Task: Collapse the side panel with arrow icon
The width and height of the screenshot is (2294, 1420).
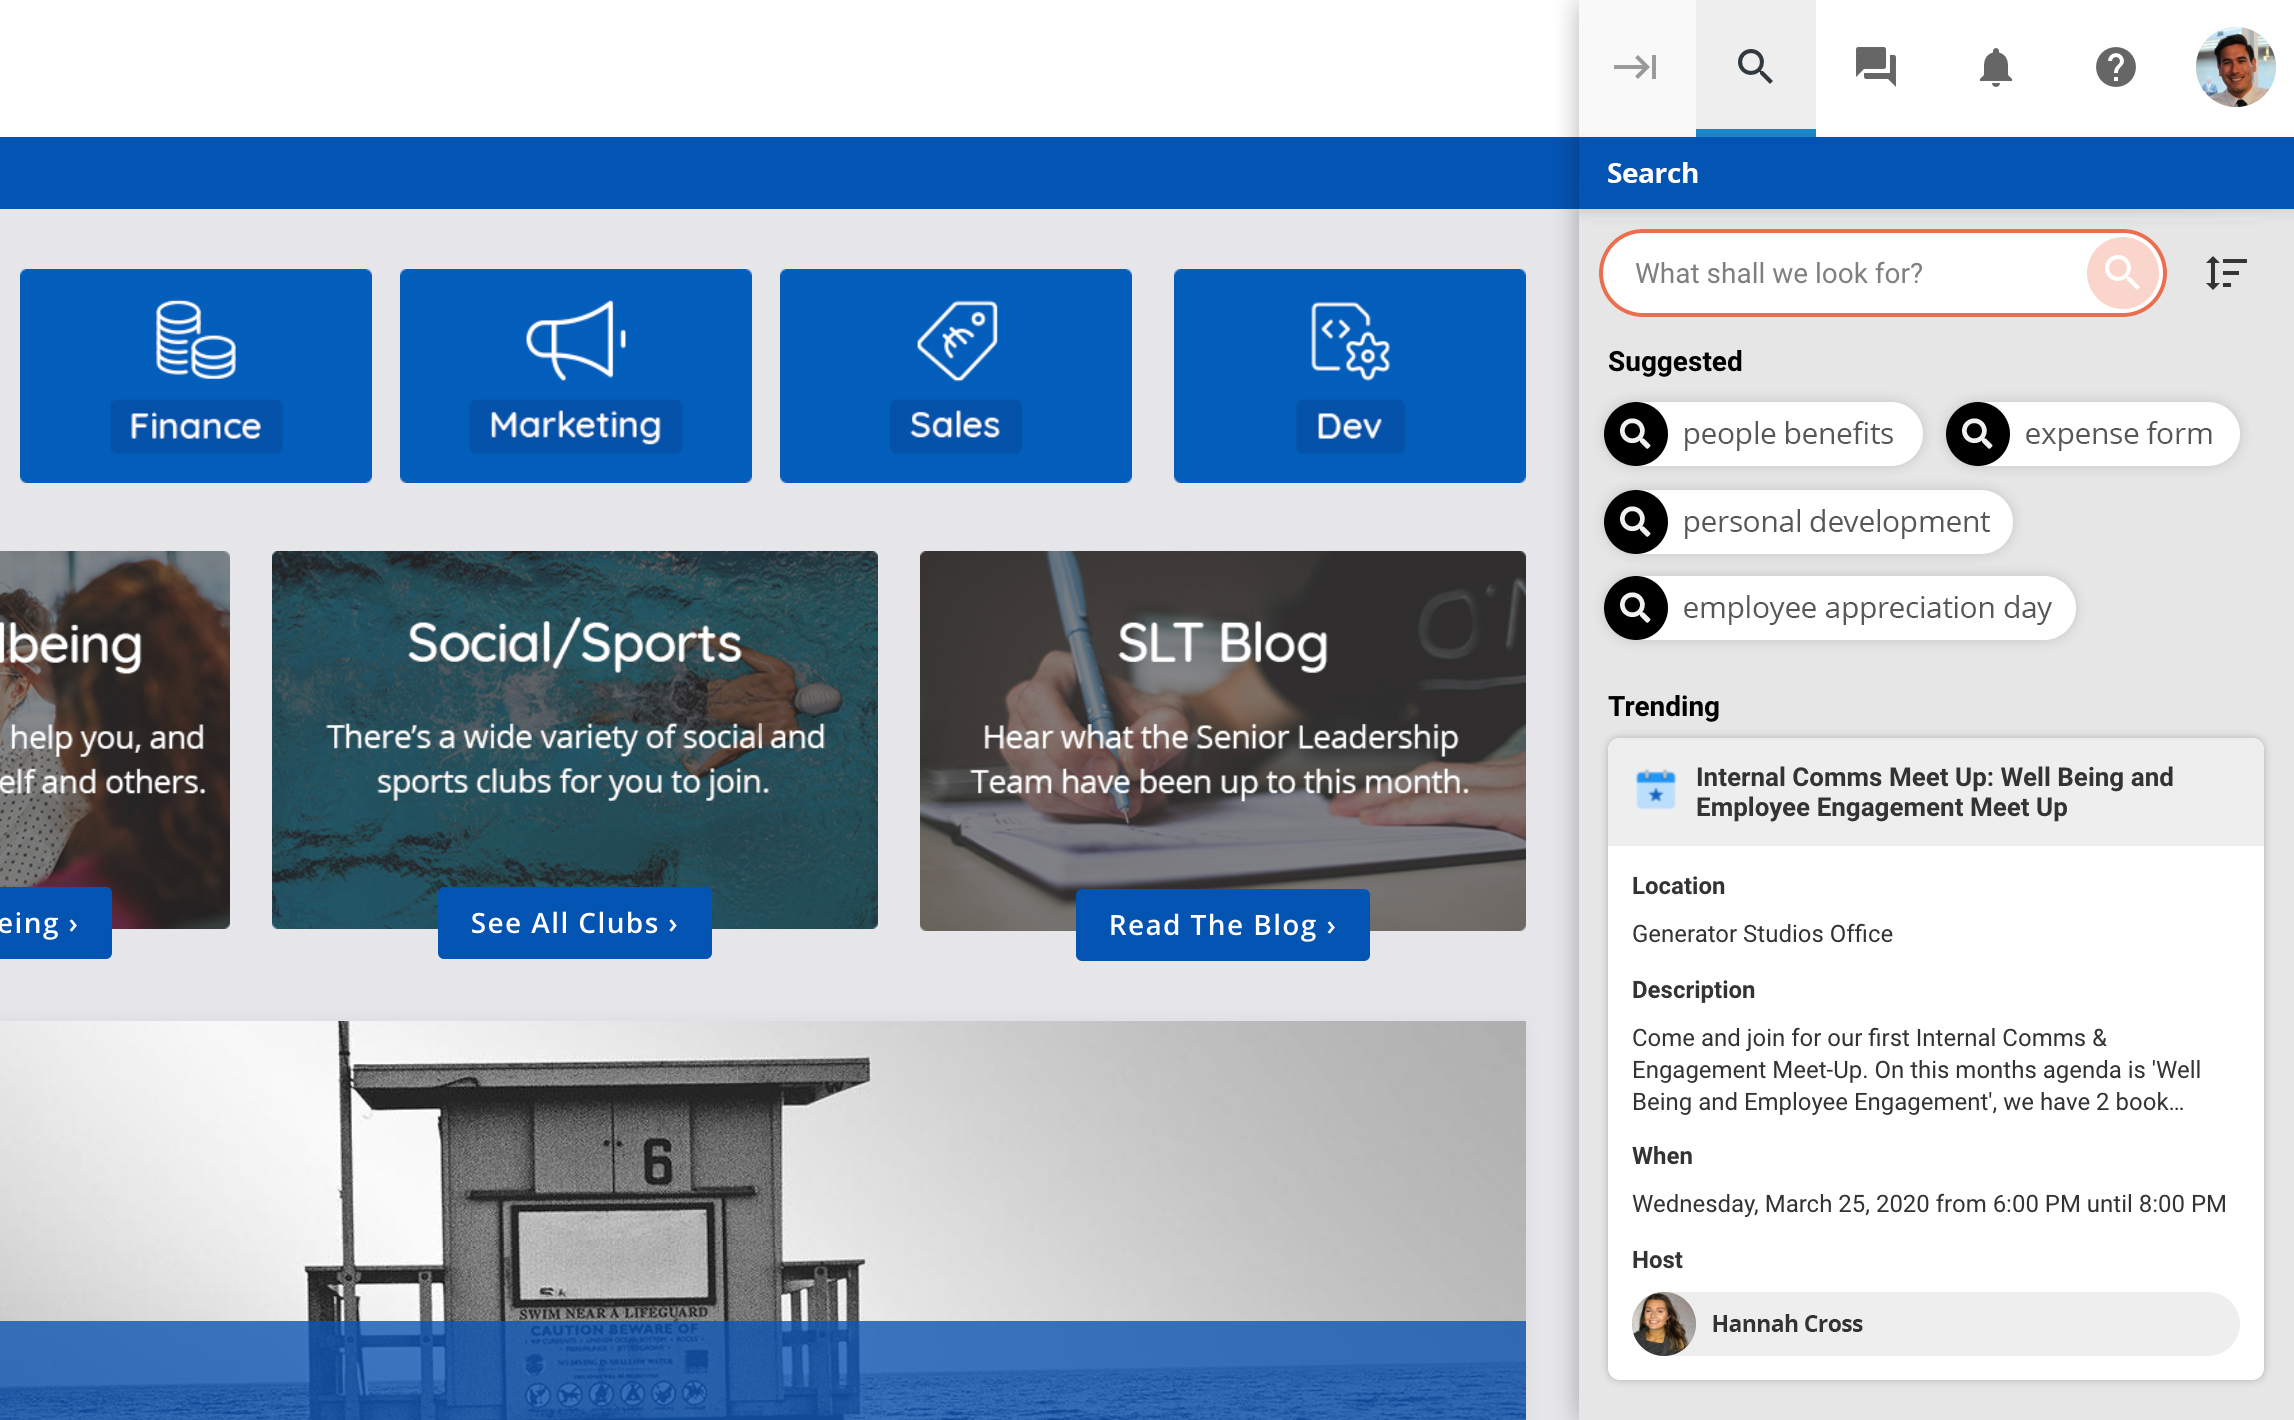Action: 1636,67
